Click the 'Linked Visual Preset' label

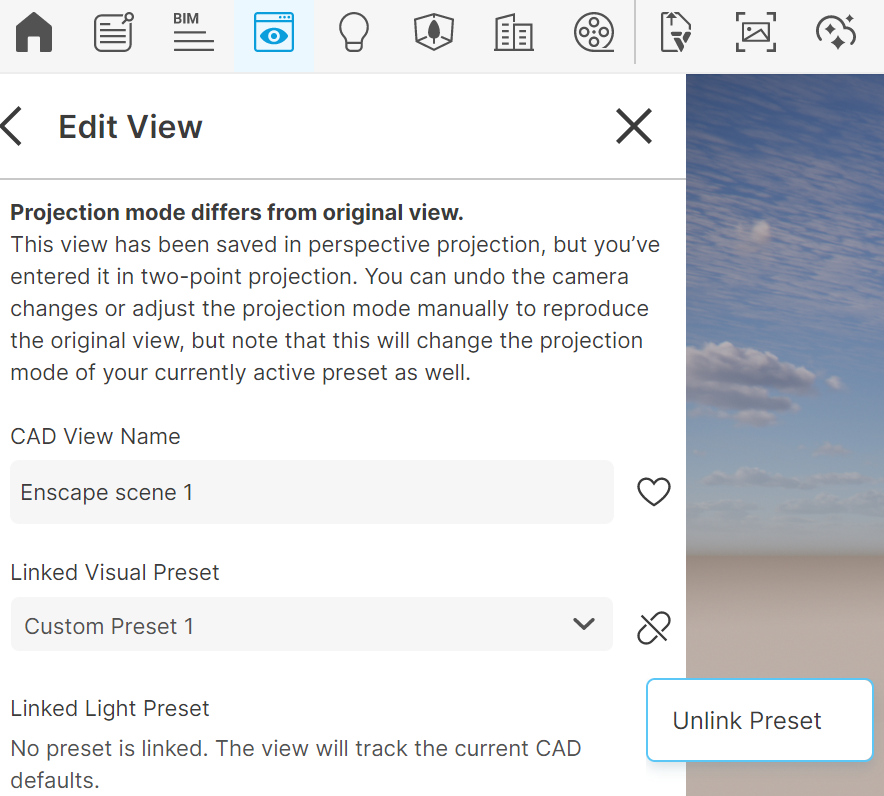[115, 572]
